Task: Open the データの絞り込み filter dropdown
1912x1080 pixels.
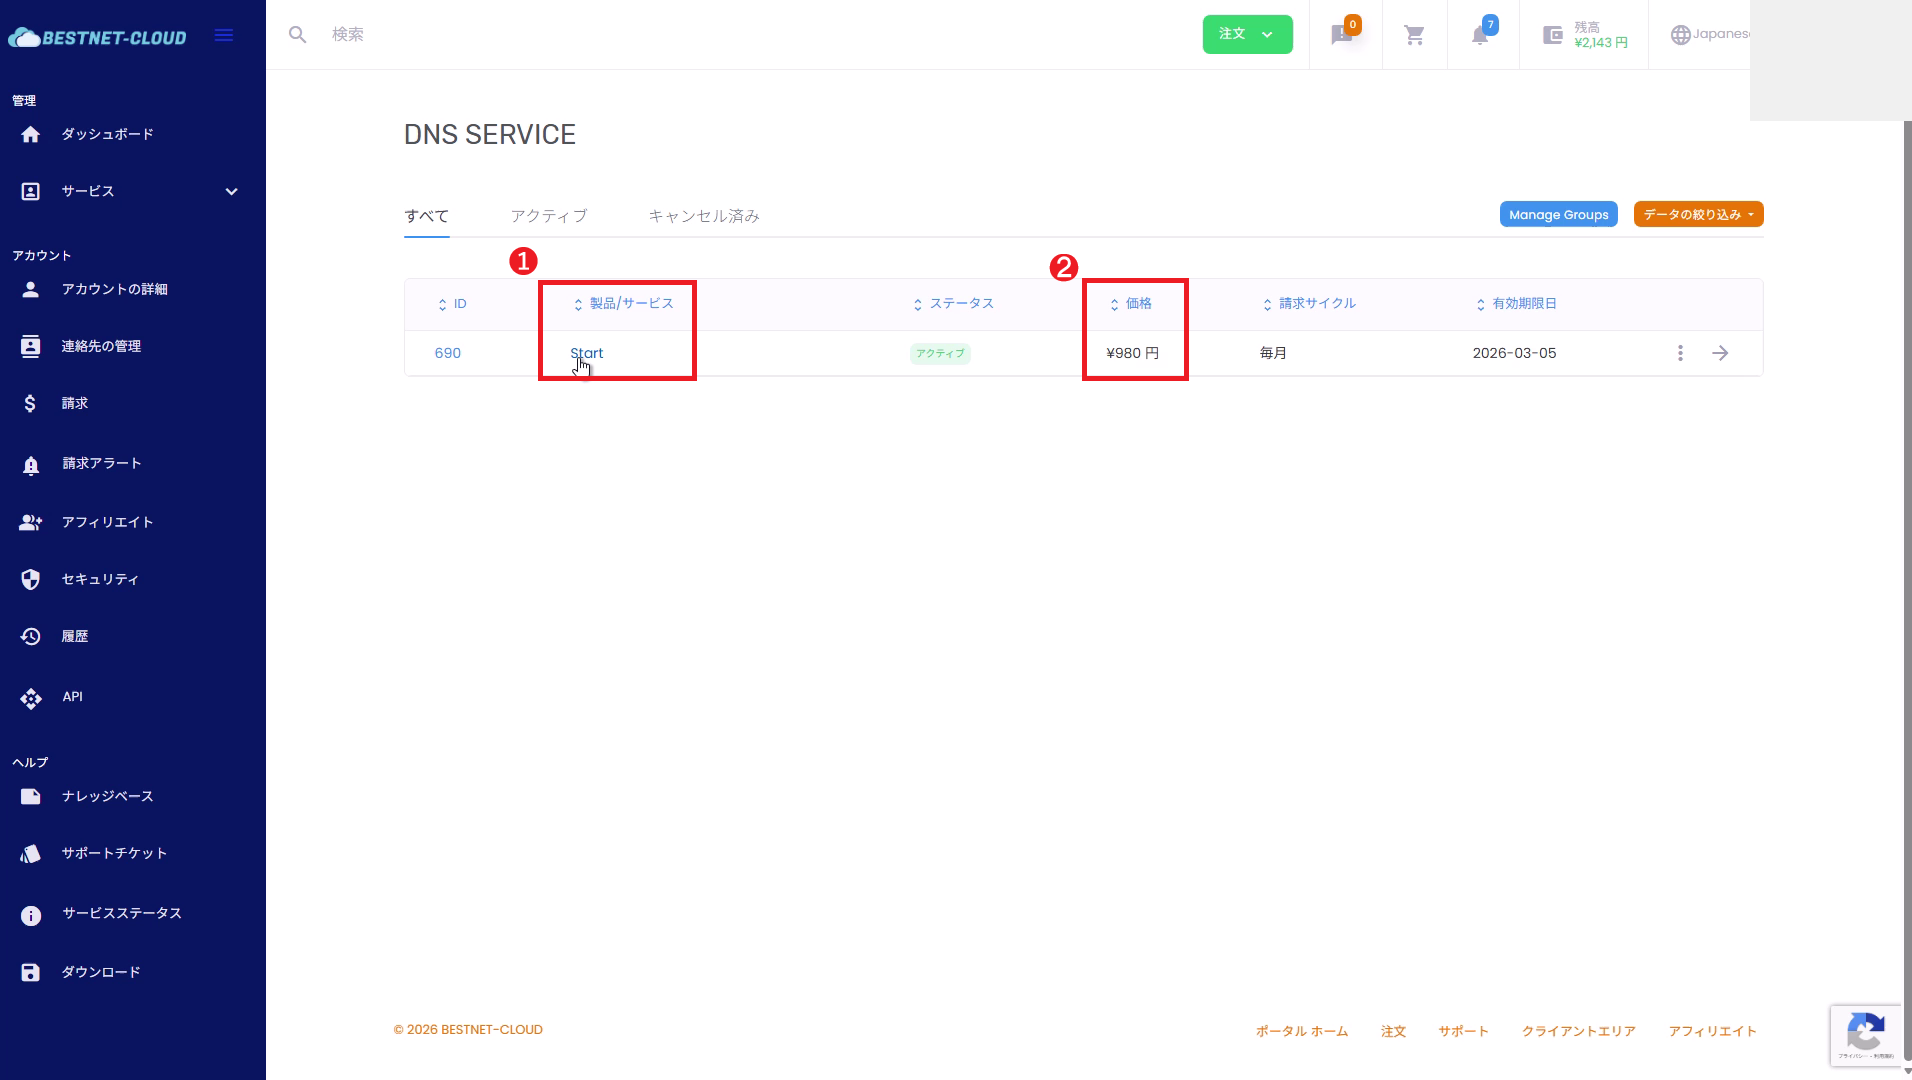Action: click(x=1698, y=214)
